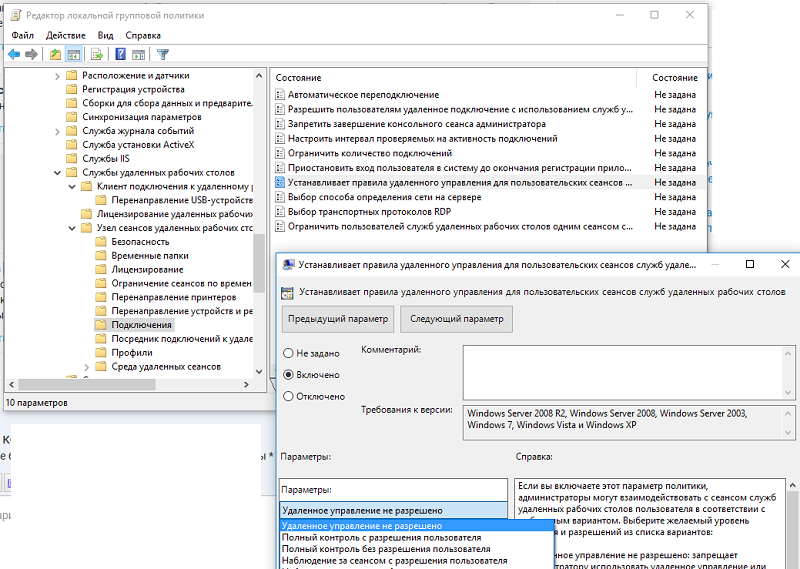The width and height of the screenshot is (800, 569).
Task: Click the tree pane horizontal scrollbar thumb
Action: (x=87, y=384)
